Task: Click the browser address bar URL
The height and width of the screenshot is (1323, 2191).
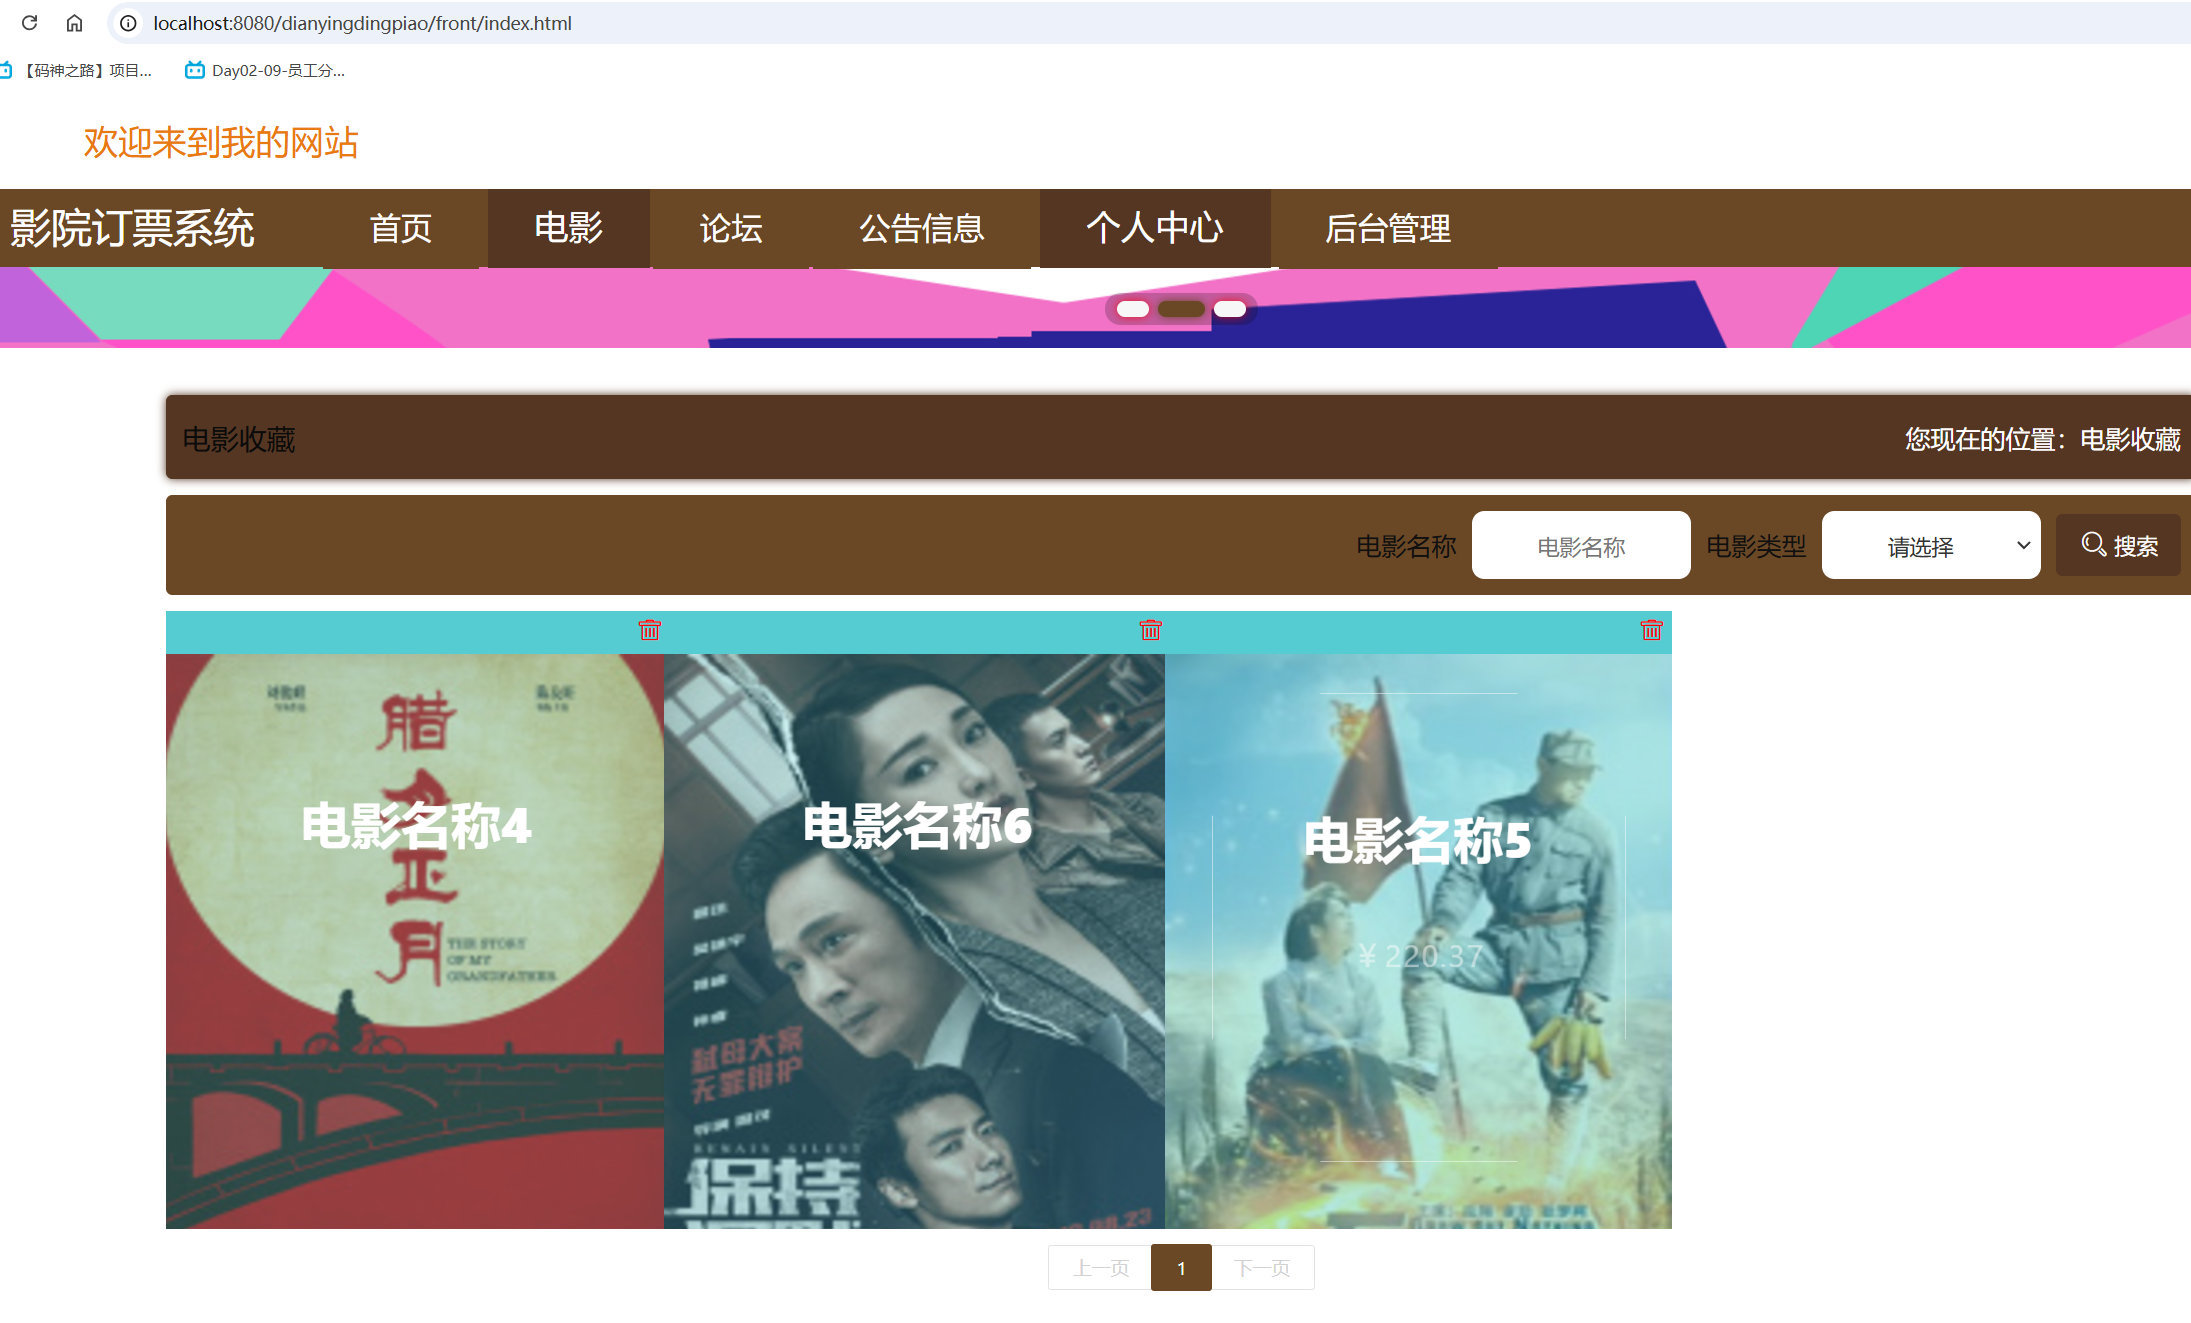Action: click(x=362, y=23)
